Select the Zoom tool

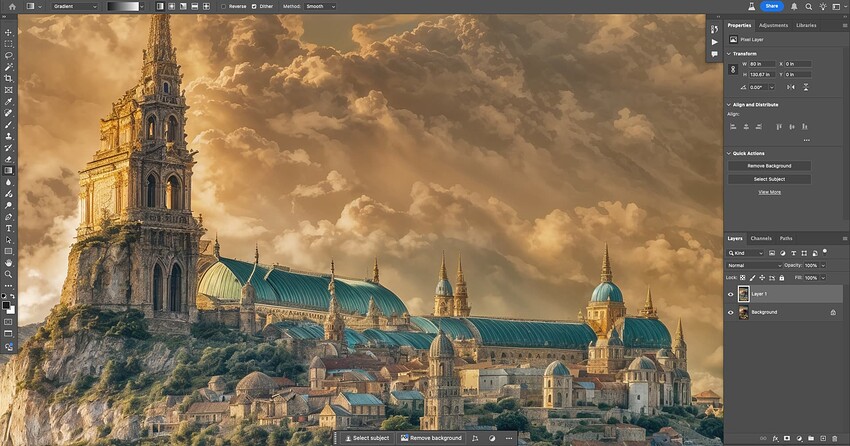[8, 274]
